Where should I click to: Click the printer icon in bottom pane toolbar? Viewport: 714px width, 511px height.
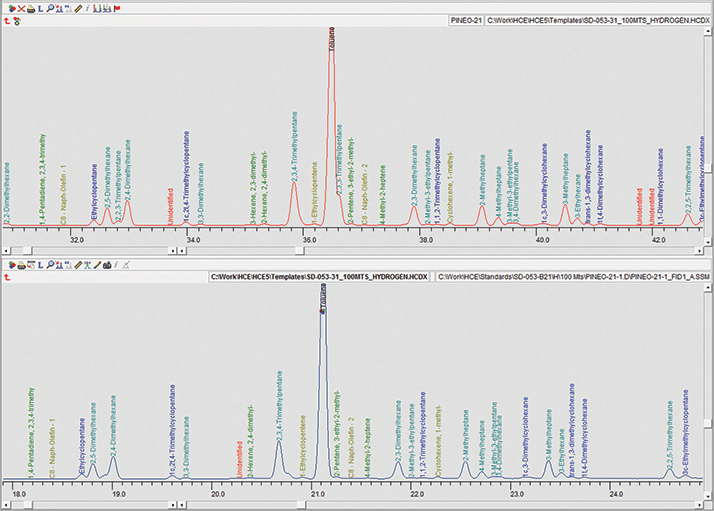(x=19, y=265)
